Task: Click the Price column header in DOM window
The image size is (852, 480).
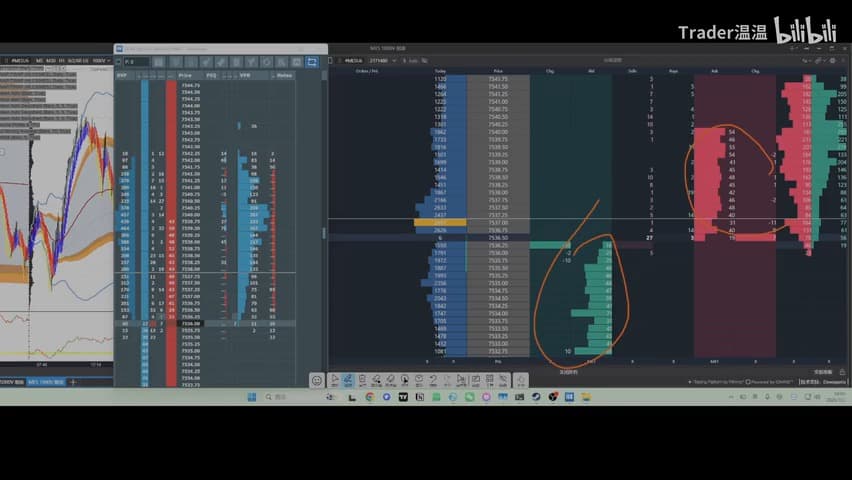Action: [185, 76]
